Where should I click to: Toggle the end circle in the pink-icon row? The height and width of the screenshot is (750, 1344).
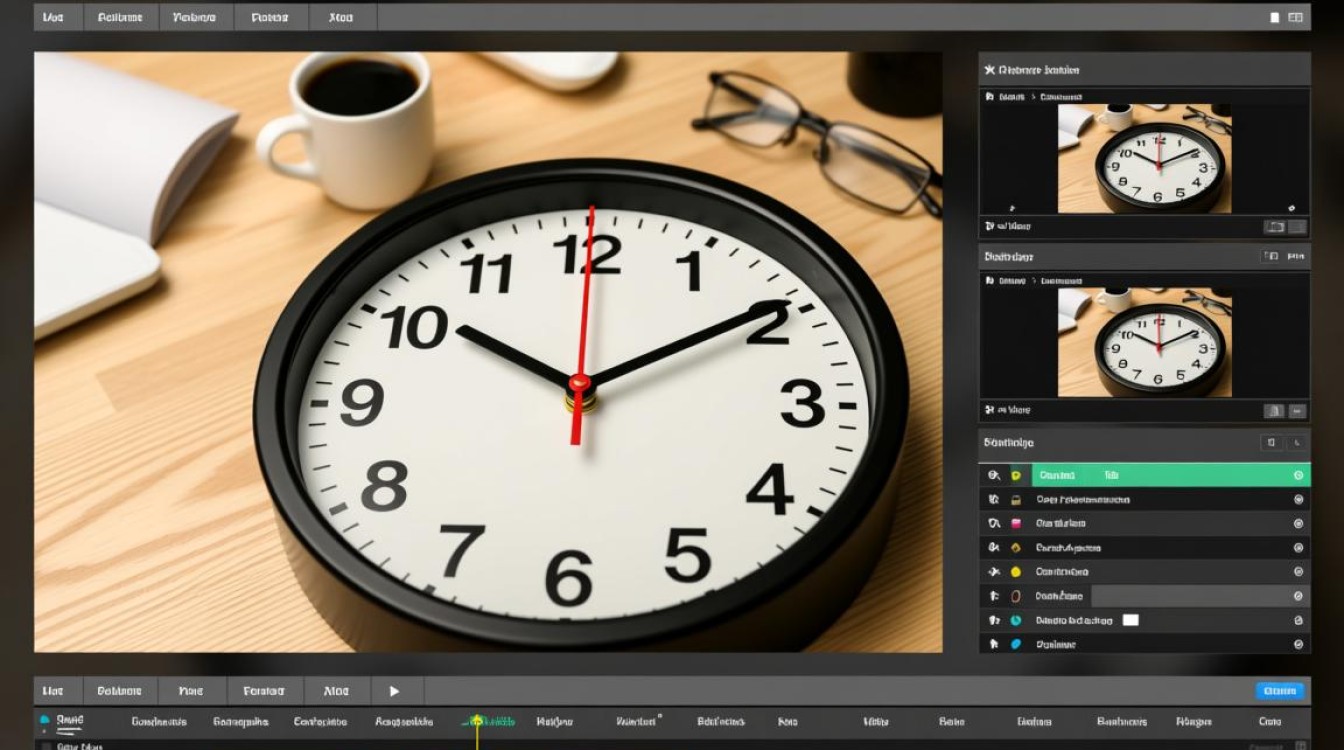tap(1298, 524)
